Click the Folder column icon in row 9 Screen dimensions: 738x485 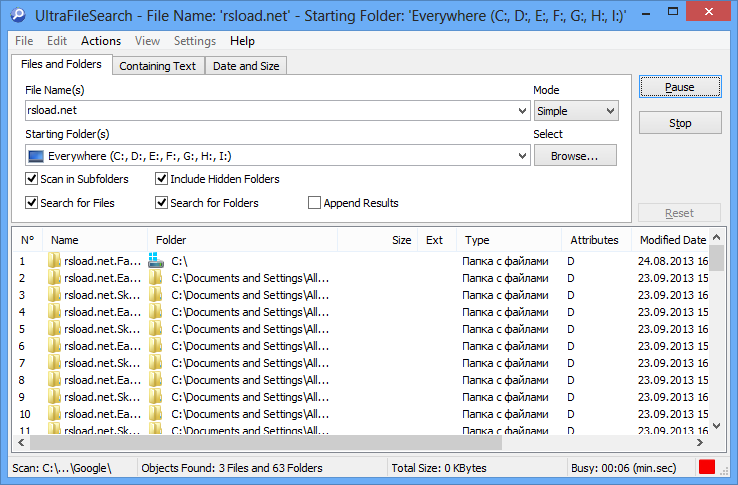[156, 396]
